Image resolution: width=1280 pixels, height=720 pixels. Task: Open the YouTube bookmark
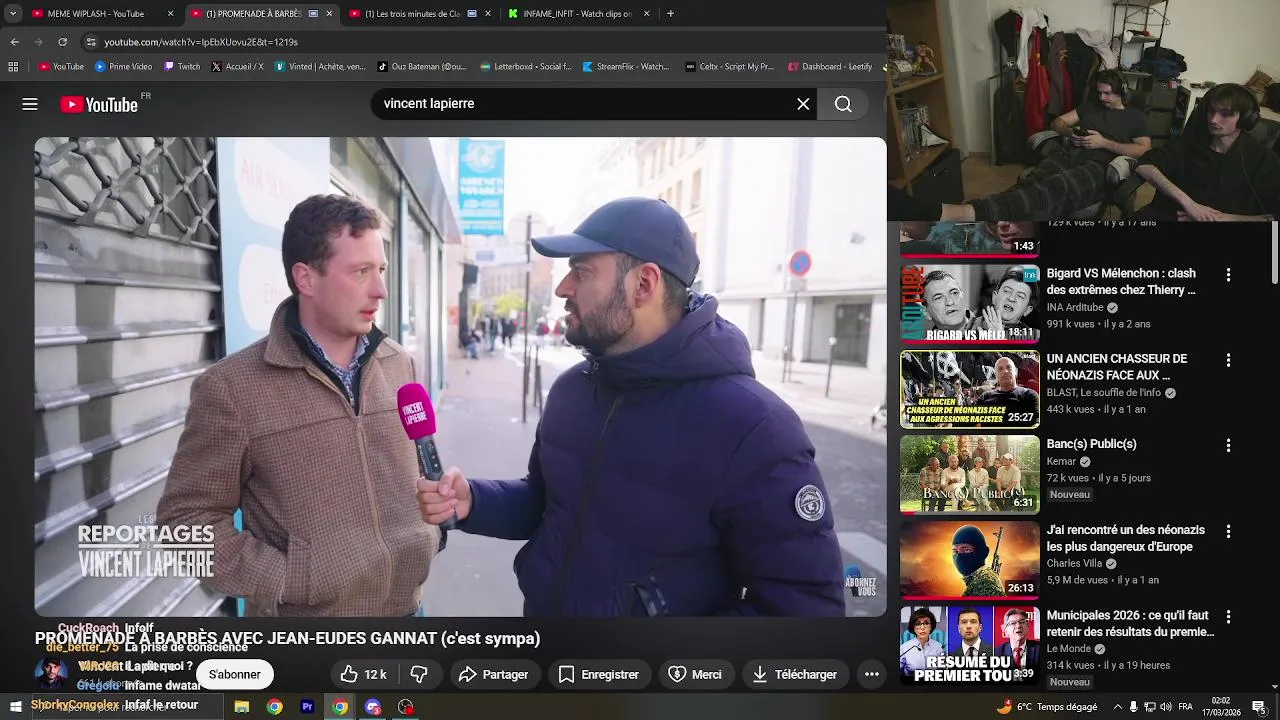[x=61, y=67]
